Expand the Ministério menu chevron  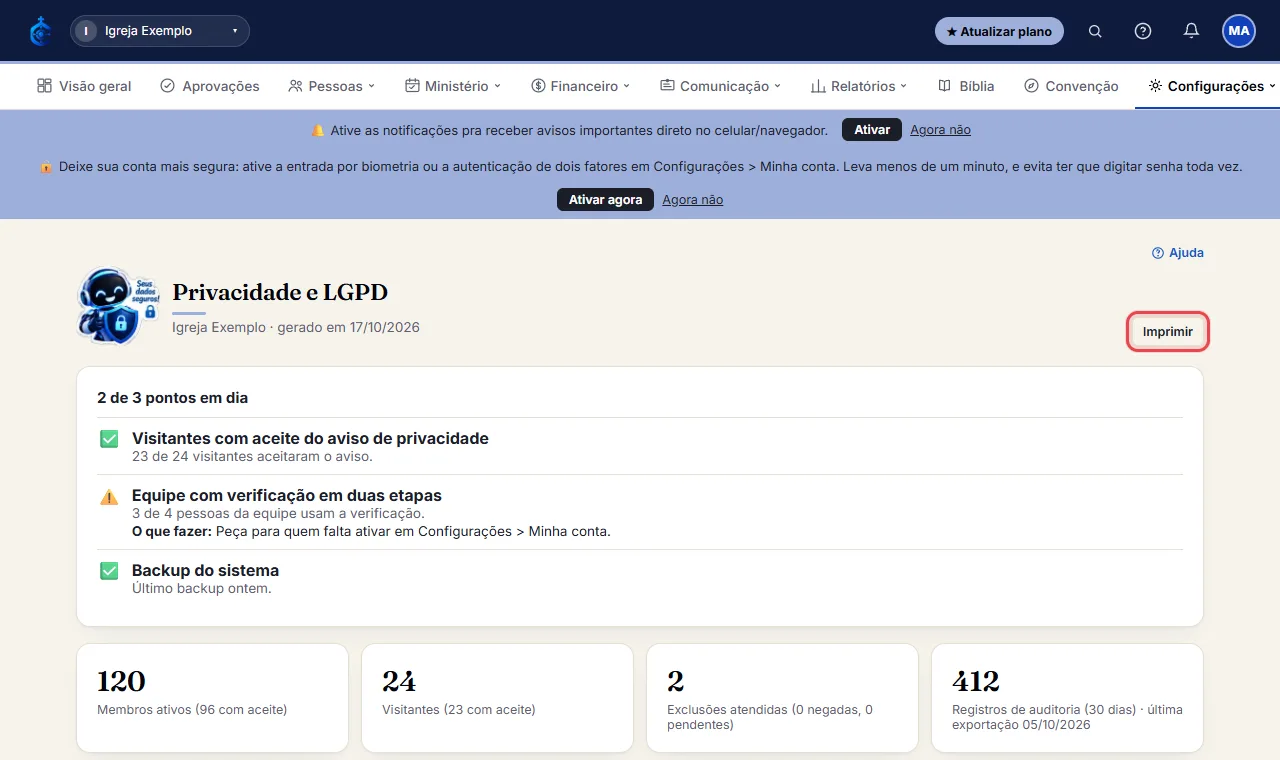coord(497,86)
